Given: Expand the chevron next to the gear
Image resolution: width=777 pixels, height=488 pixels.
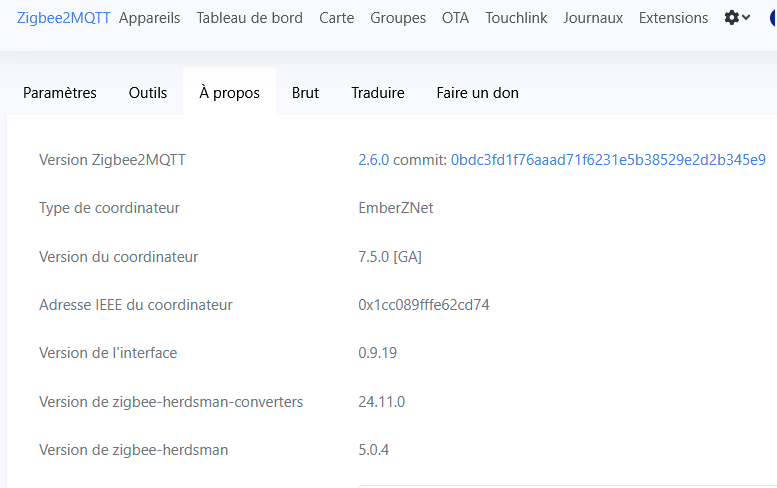Looking at the screenshot, I should coord(746,18).
